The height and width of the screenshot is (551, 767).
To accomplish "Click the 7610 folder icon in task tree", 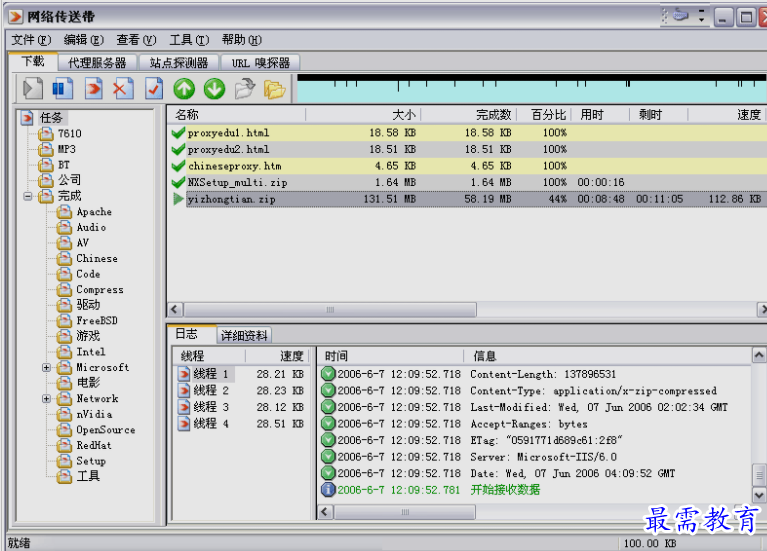I will point(46,134).
